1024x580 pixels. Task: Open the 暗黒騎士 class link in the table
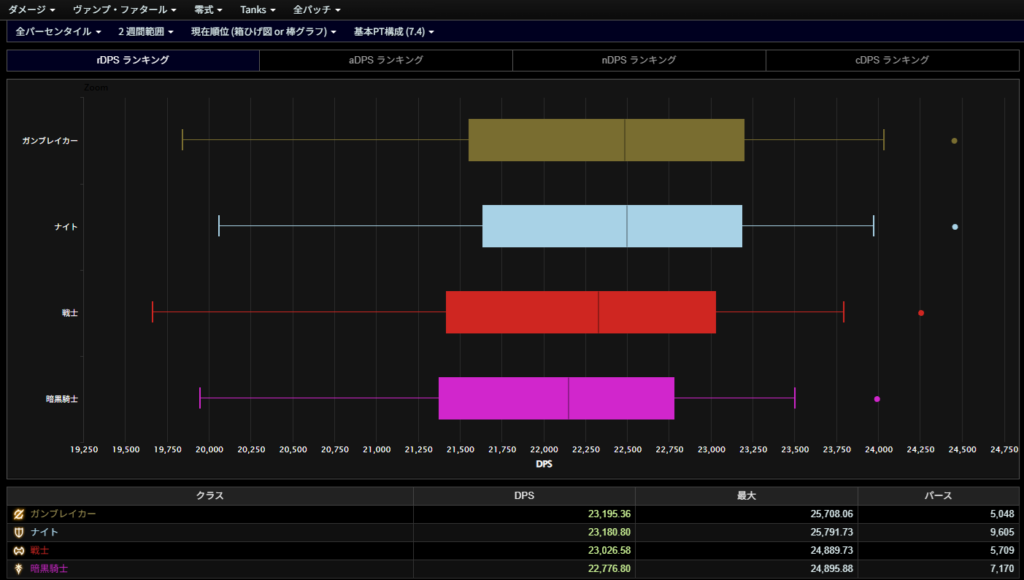point(50,568)
